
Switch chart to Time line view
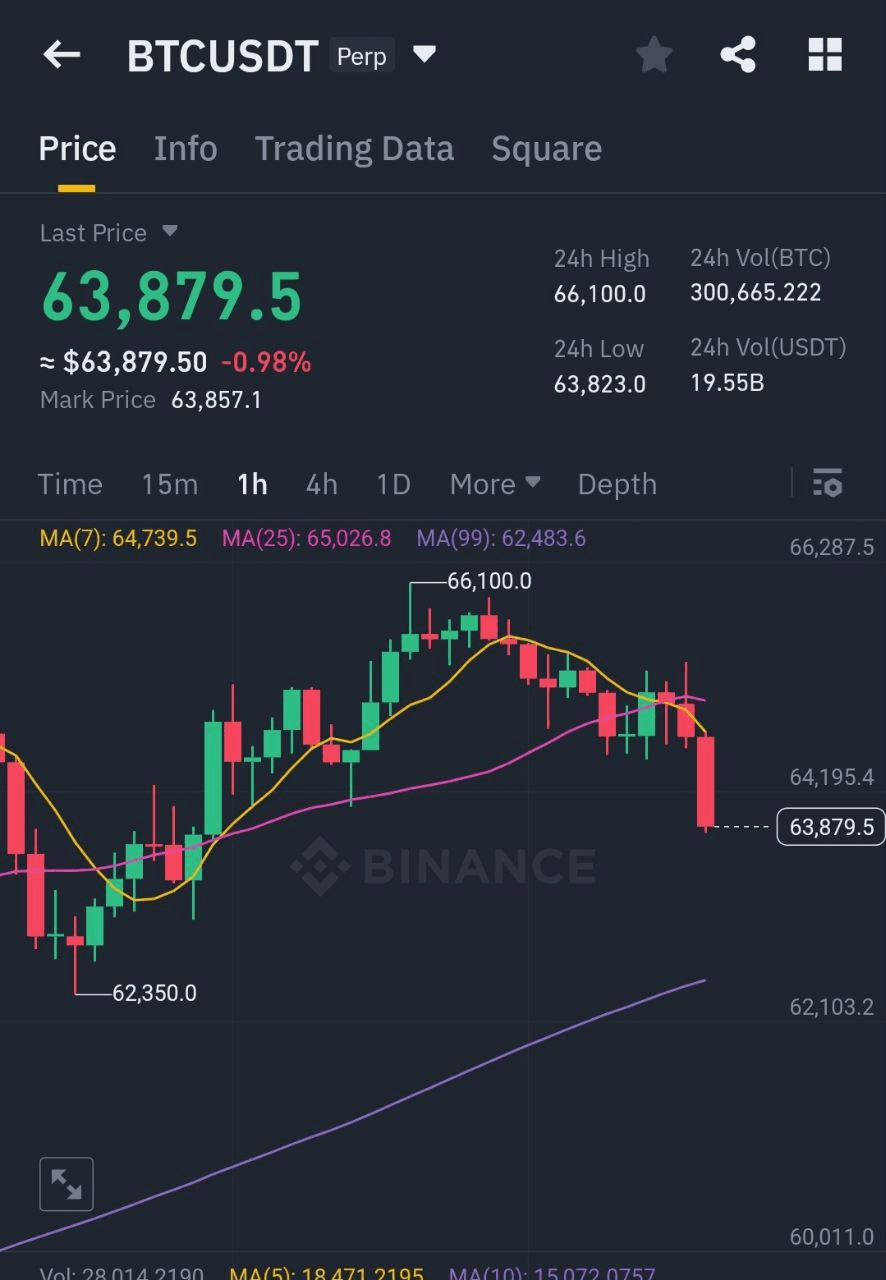70,484
